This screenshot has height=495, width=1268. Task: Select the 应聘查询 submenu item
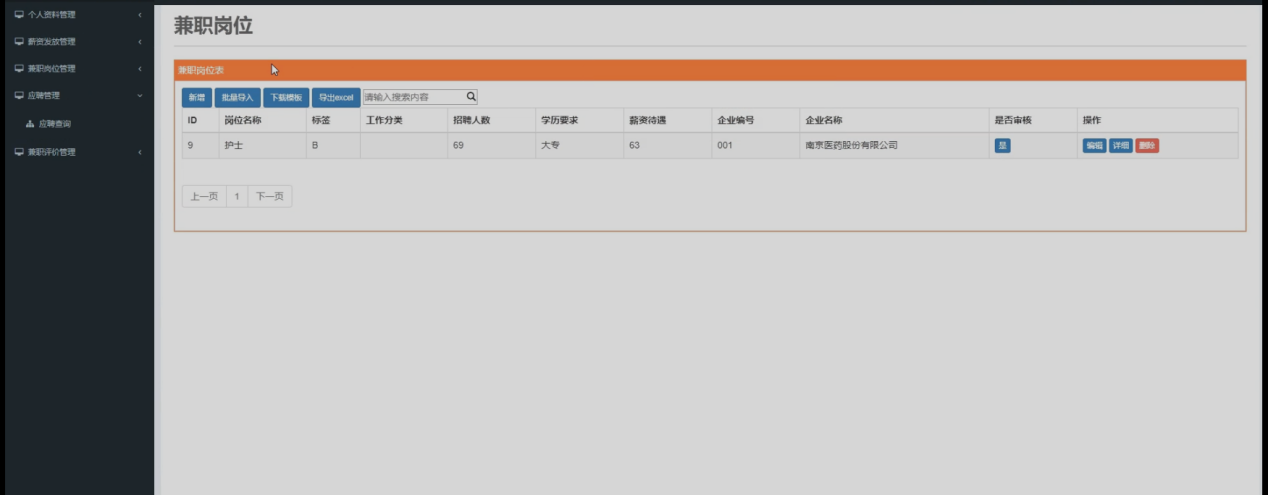tap(77, 124)
